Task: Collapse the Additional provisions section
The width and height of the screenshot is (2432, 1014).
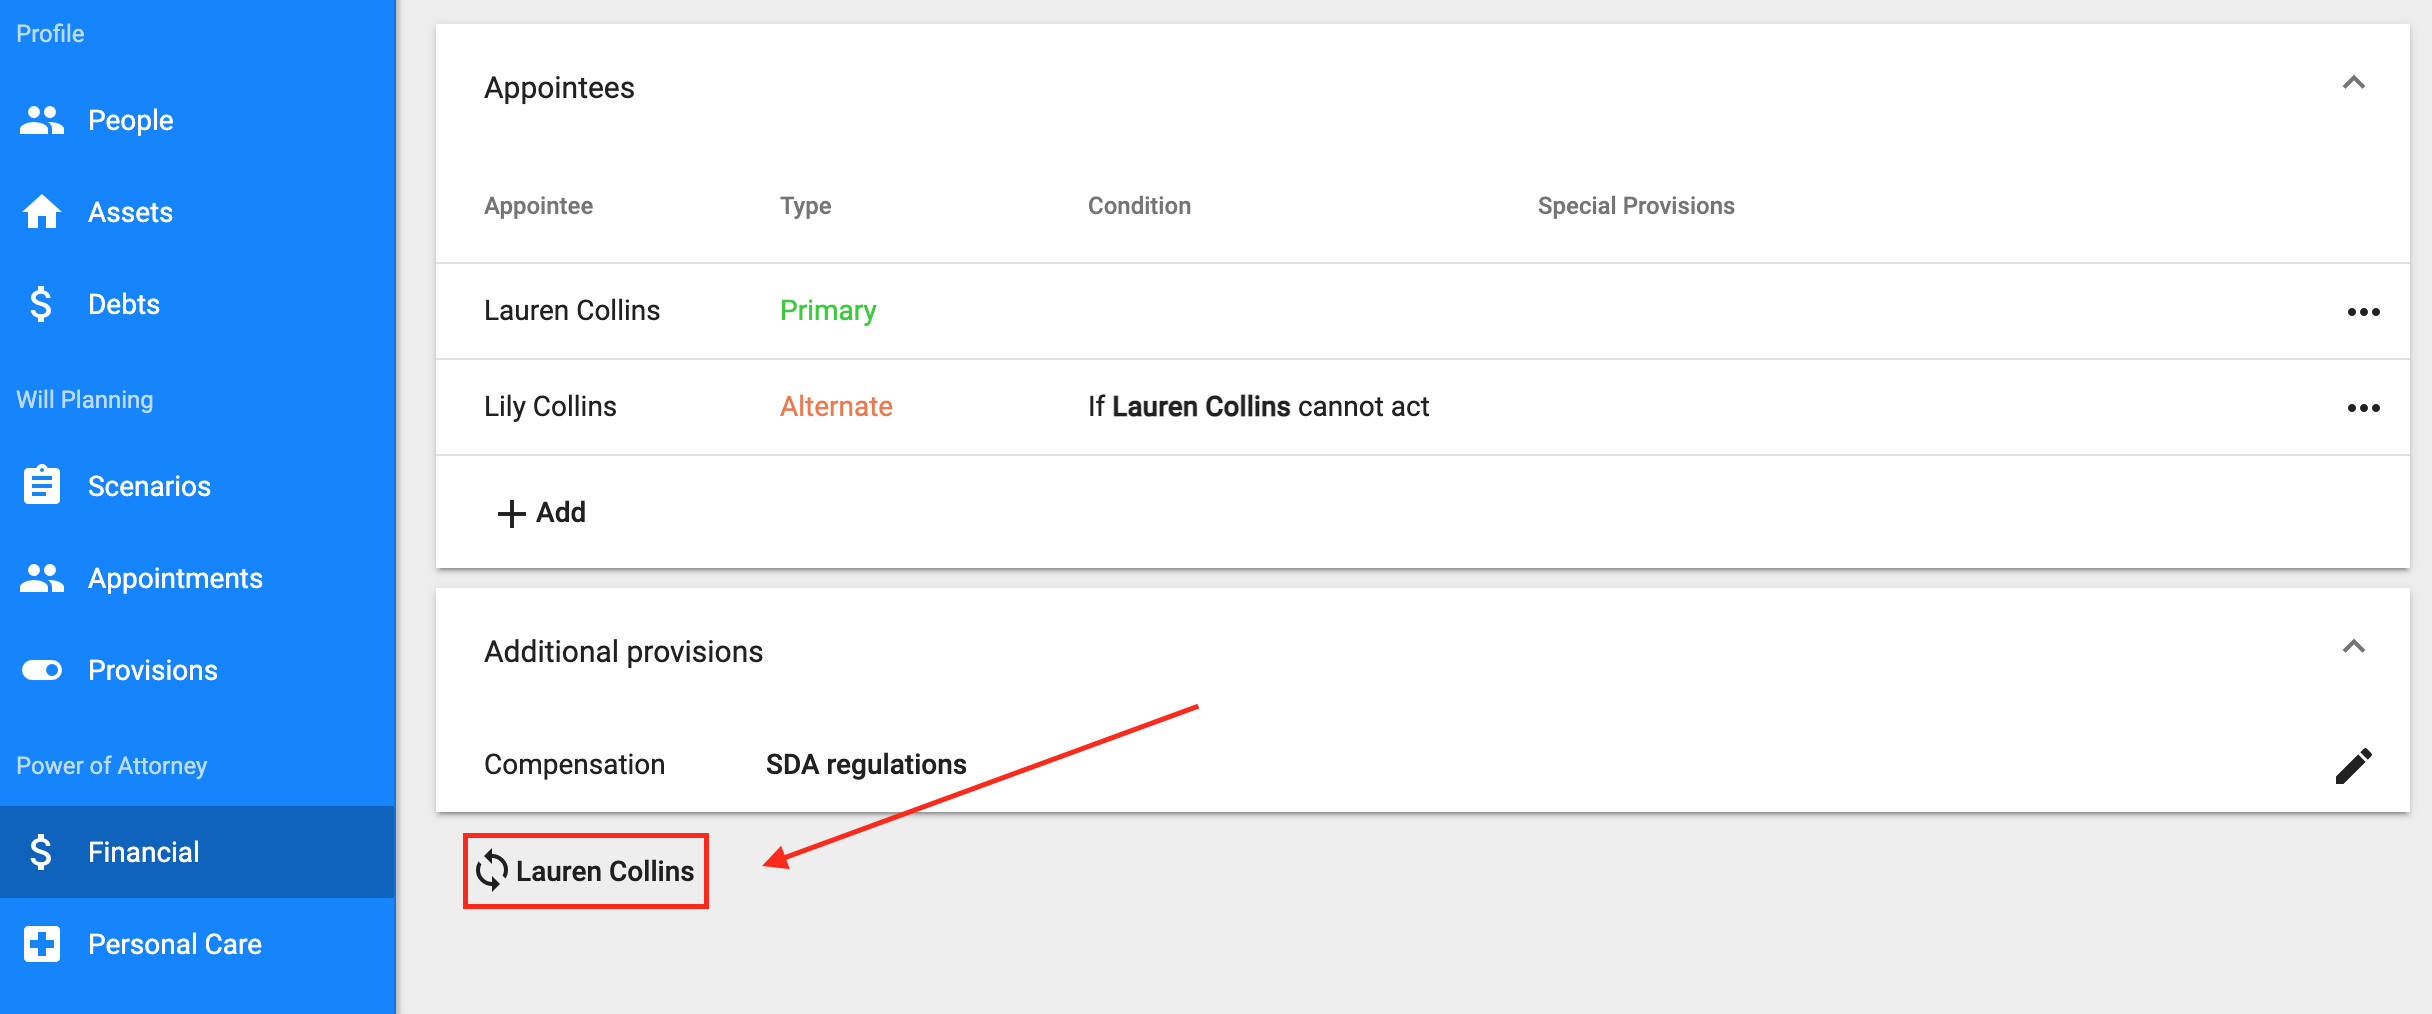Action: pos(2354,647)
